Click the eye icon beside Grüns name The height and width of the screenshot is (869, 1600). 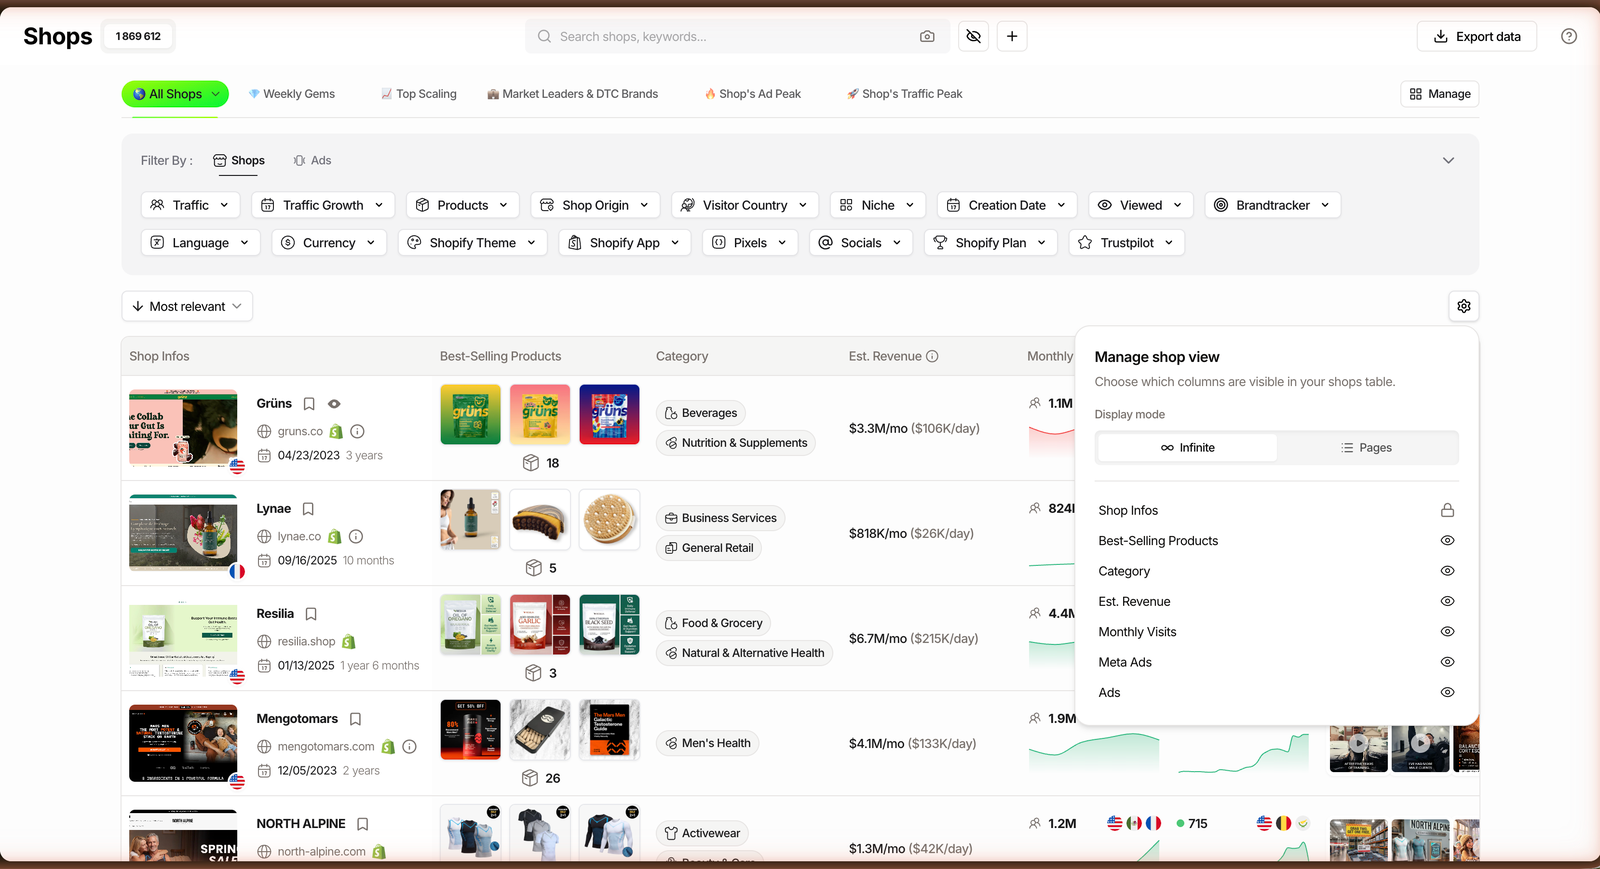click(x=334, y=404)
